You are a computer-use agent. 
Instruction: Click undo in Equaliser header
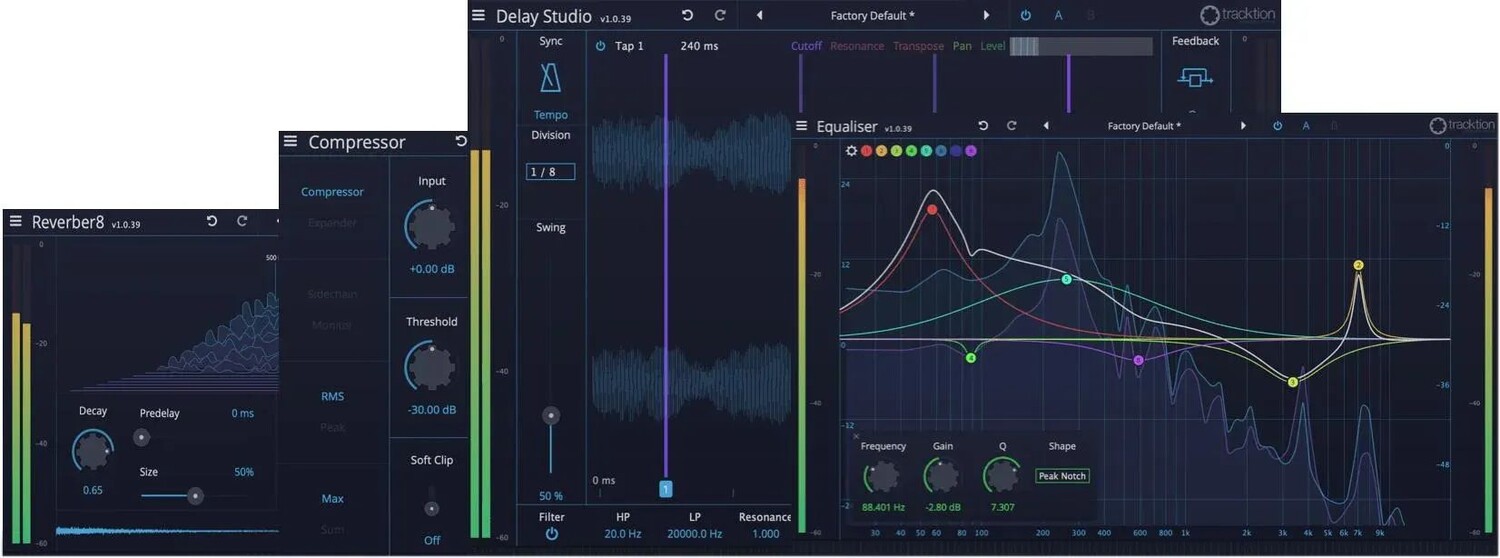click(x=983, y=126)
